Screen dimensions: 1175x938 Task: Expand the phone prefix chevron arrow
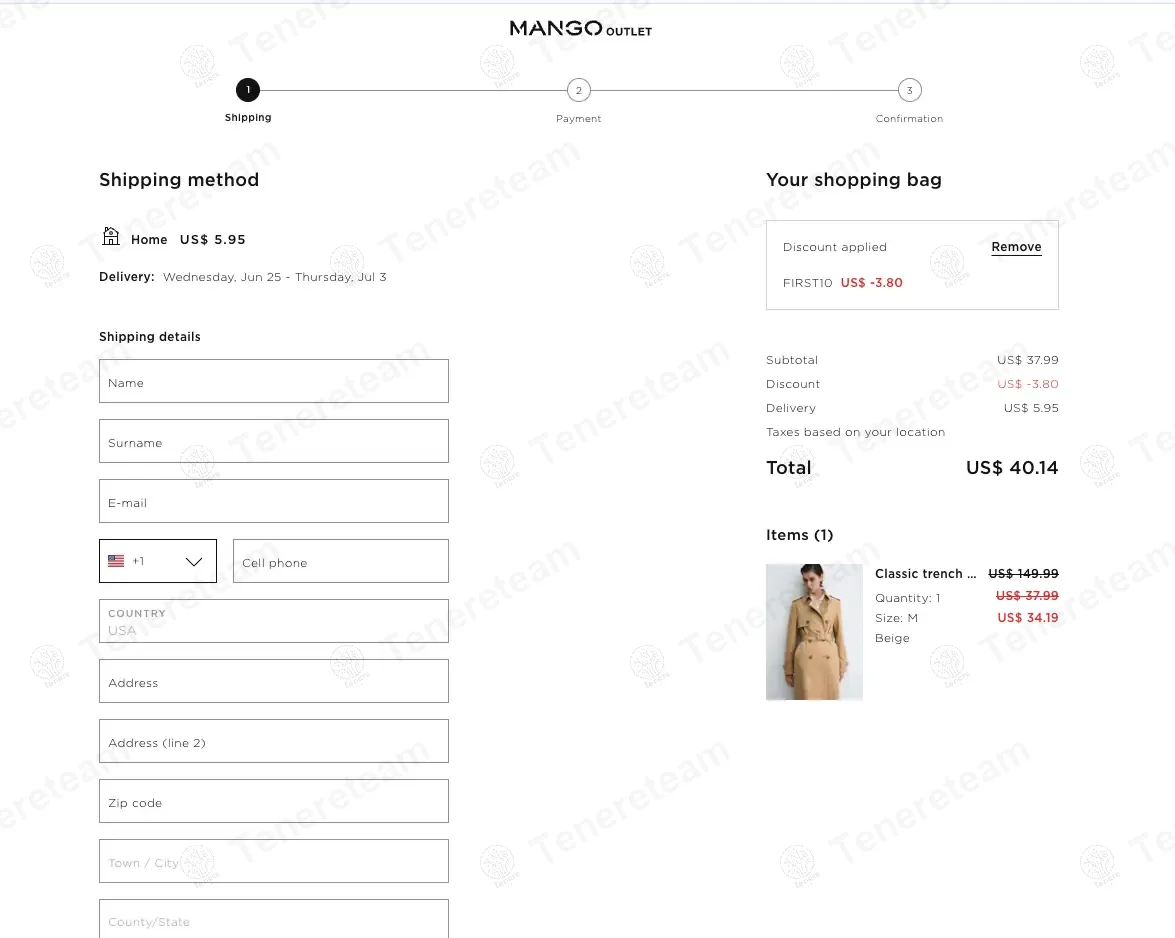pos(194,562)
